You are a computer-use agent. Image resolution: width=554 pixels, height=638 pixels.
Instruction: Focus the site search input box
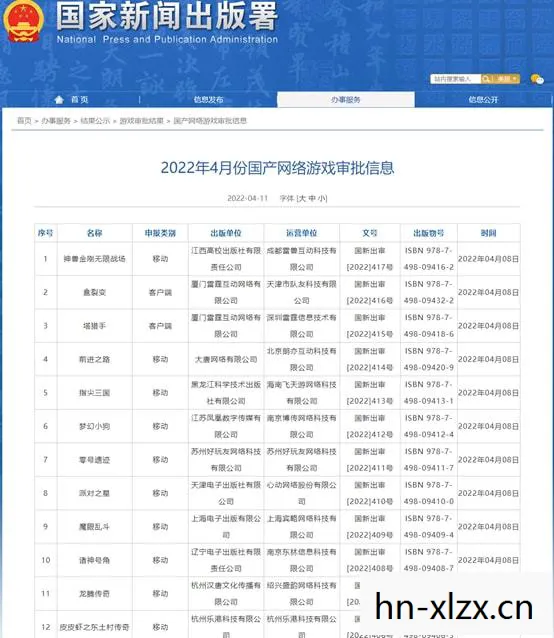pos(456,79)
